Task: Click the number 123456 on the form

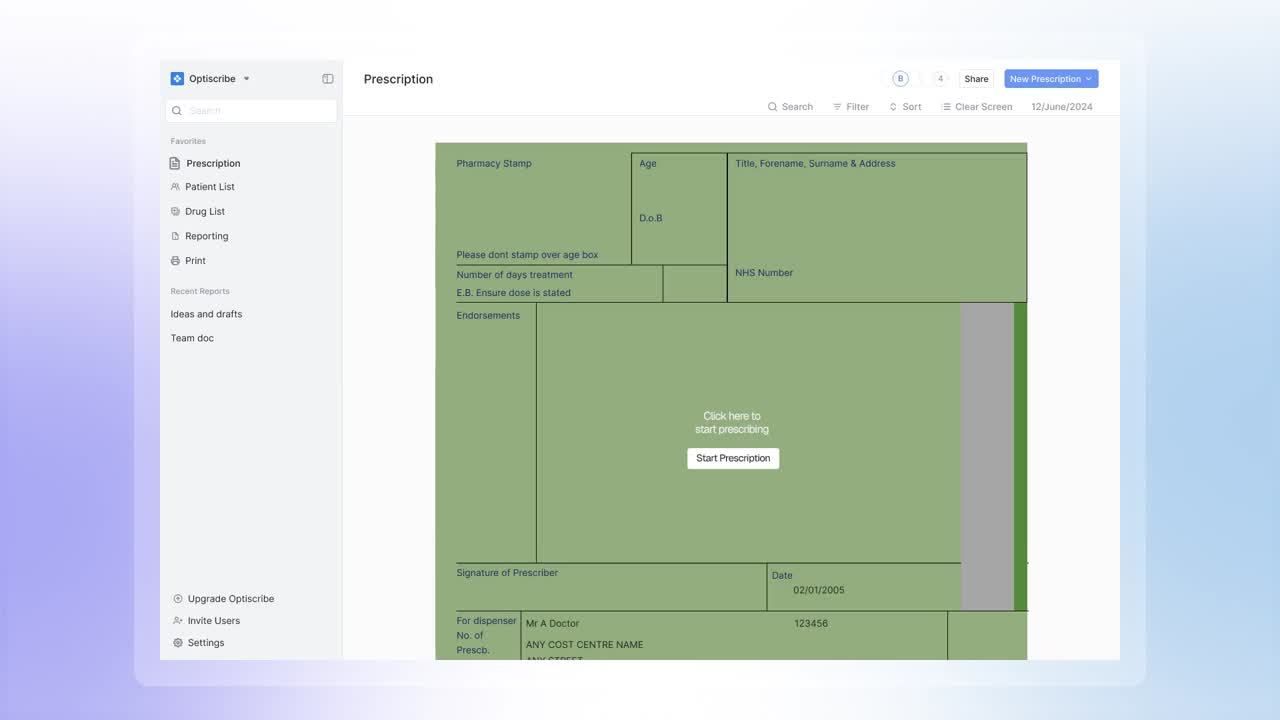Action: pos(811,624)
